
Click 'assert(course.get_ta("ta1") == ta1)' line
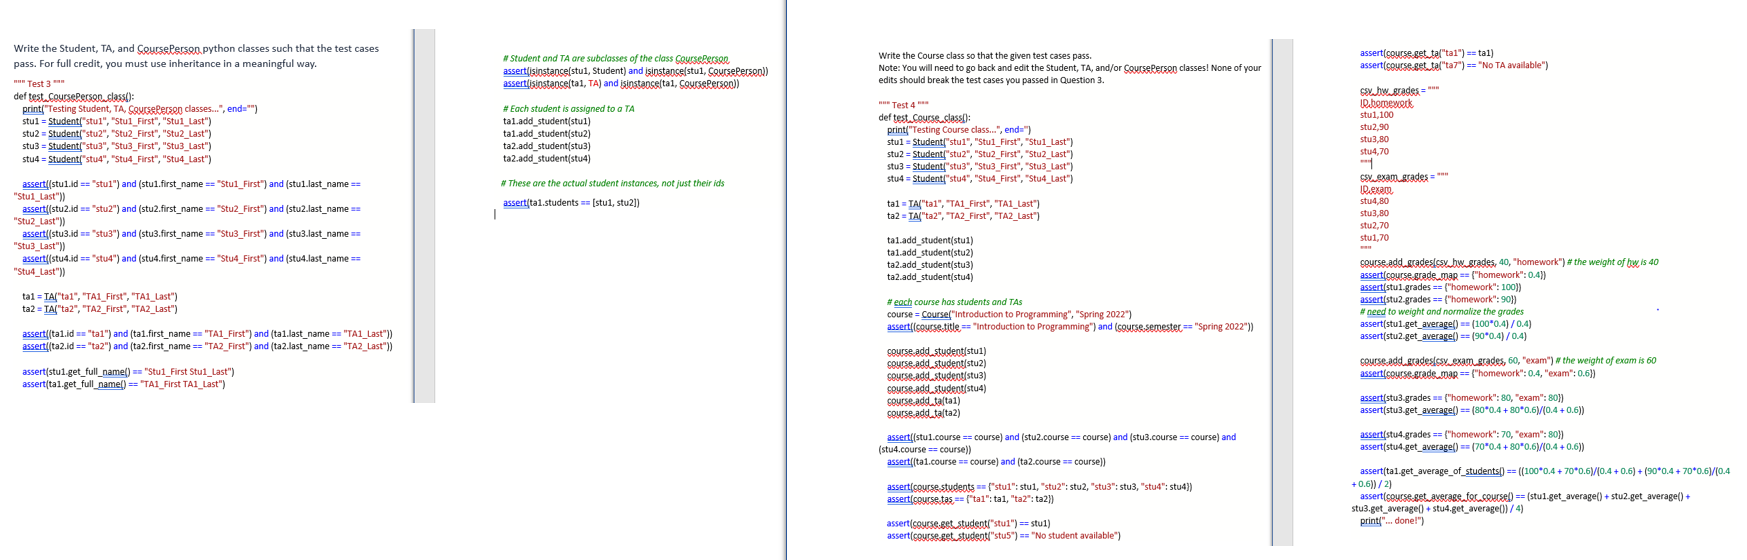(1427, 53)
